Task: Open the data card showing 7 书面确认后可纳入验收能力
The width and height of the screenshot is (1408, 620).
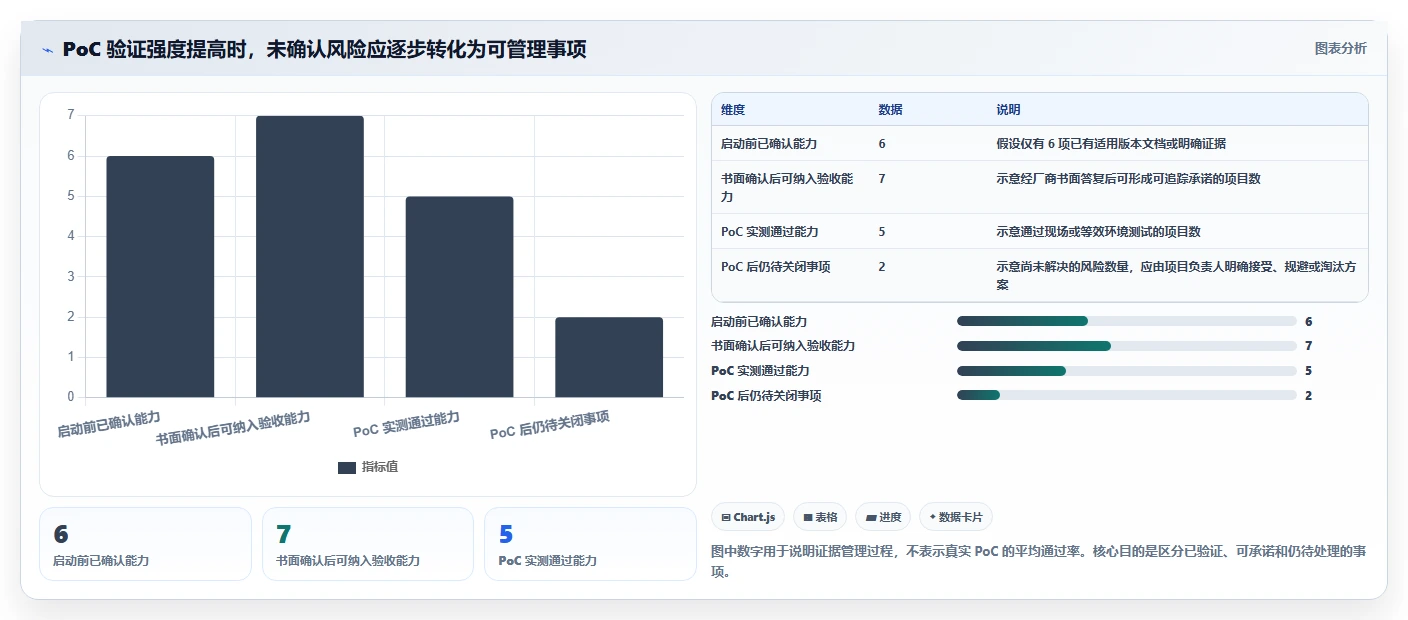Action: (368, 544)
